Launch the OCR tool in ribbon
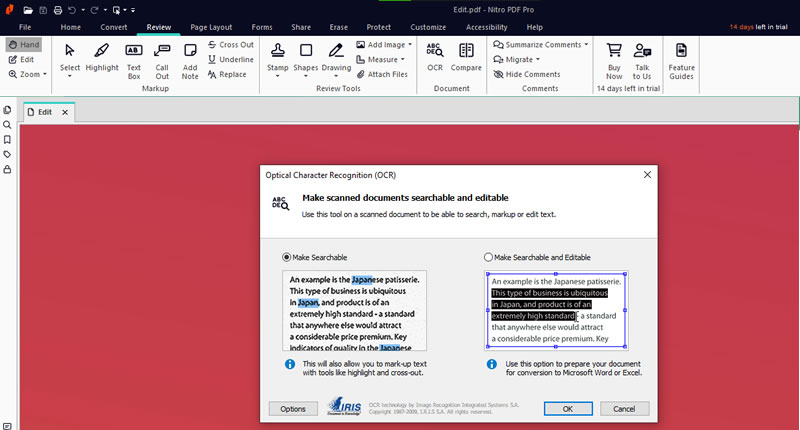This screenshot has width=800, height=430. pyautogui.click(x=435, y=57)
